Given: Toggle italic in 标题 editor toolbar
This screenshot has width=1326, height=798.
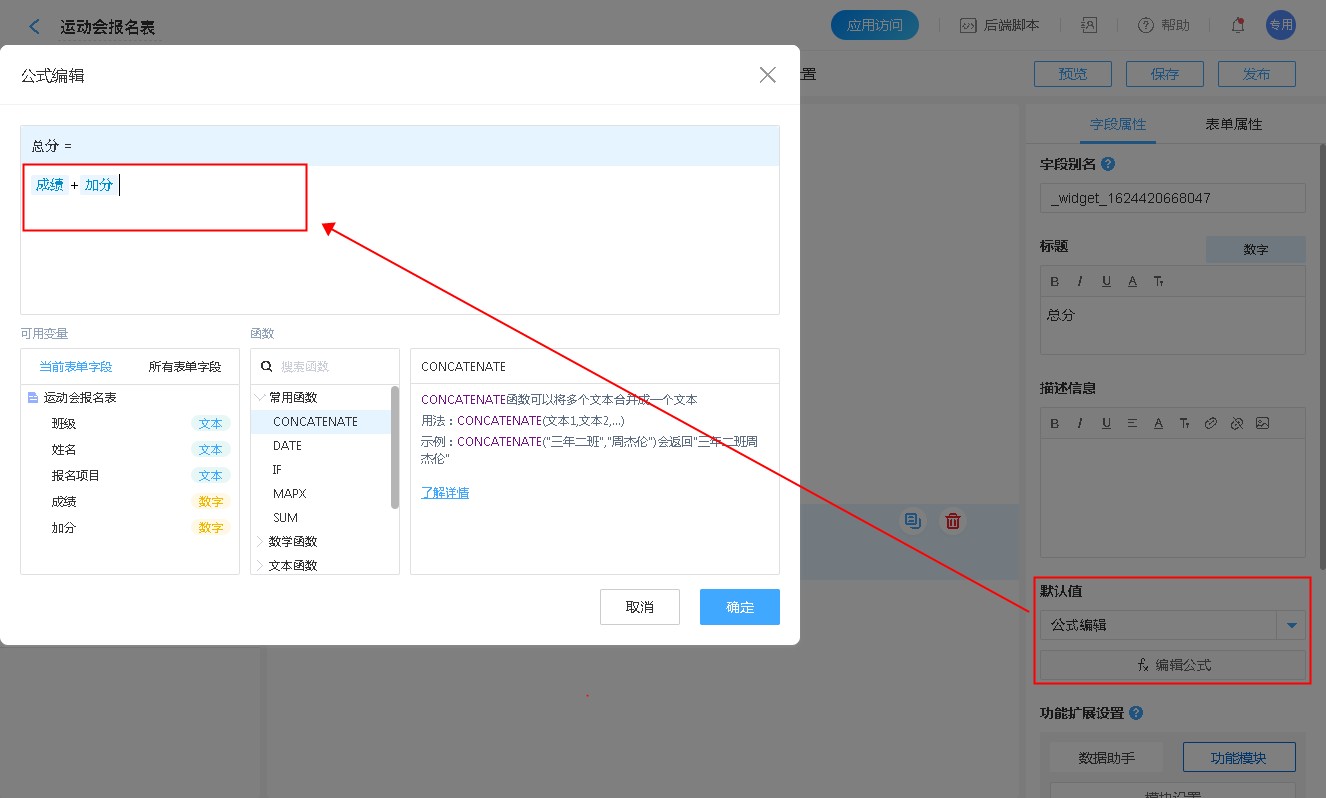Looking at the screenshot, I should [1080, 281].
